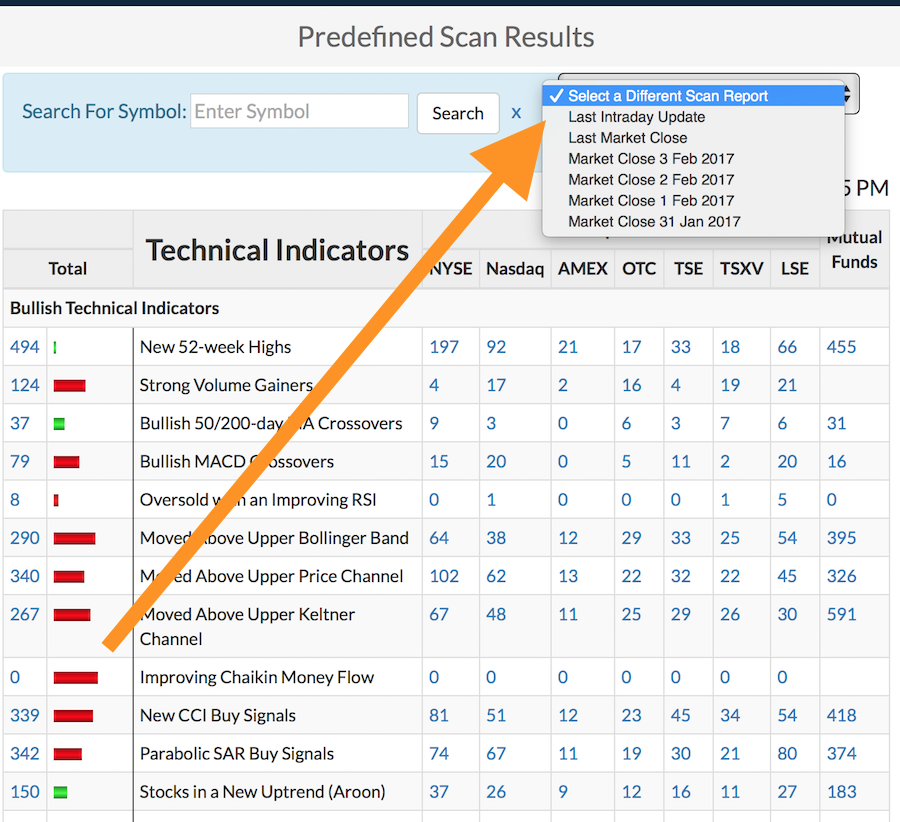Click green bar icon for Aroon New Uptrend
Screen dimensions: 900x822
pos(60,792)
